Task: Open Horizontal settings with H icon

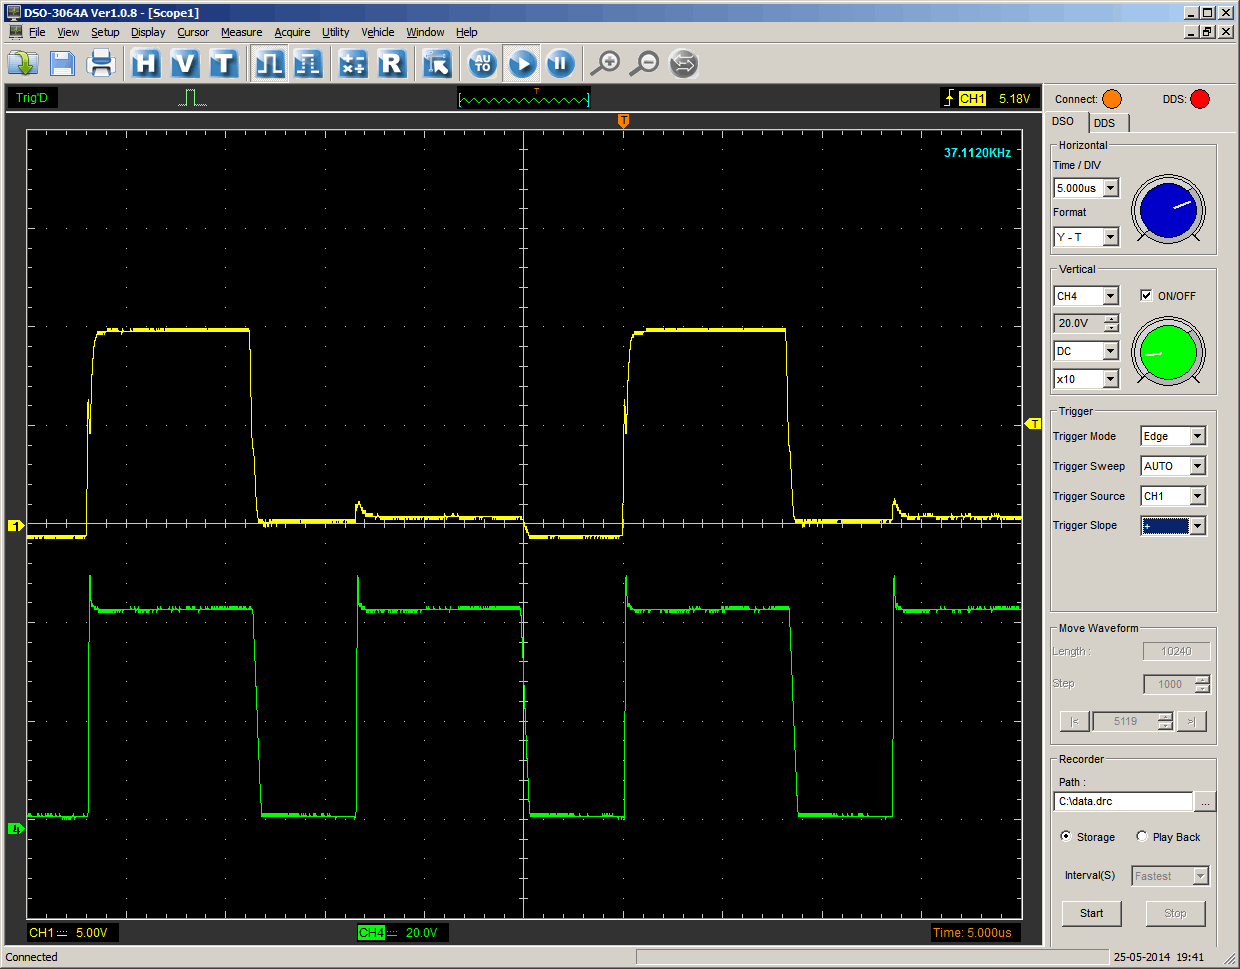Action: pos(146,64)
